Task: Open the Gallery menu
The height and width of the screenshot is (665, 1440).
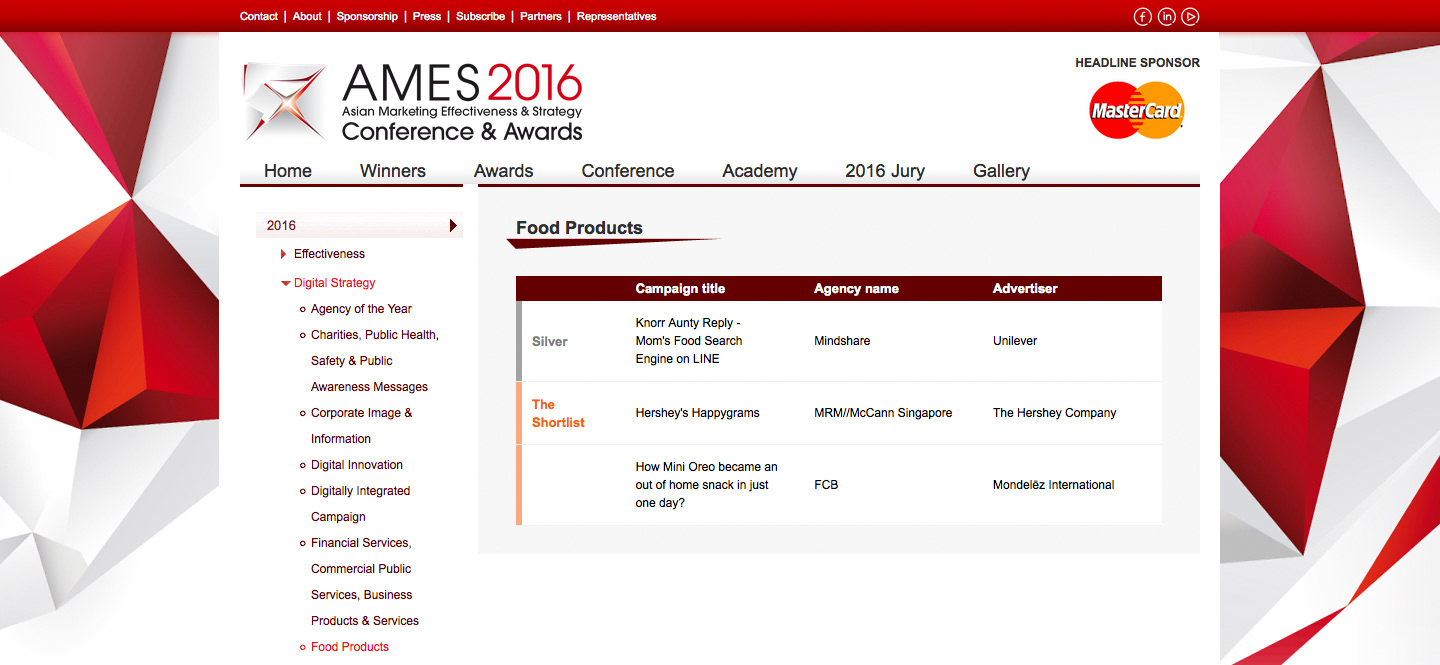Action: point(1001,171)
